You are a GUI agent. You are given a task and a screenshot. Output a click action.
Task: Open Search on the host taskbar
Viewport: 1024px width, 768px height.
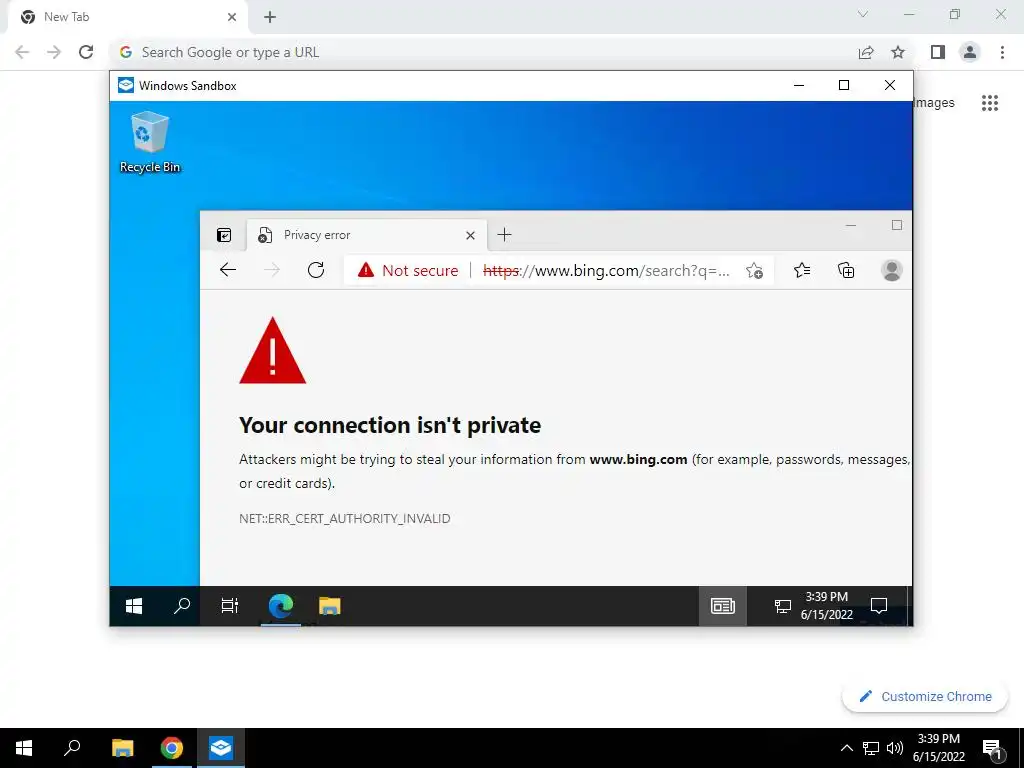point(72,748)
